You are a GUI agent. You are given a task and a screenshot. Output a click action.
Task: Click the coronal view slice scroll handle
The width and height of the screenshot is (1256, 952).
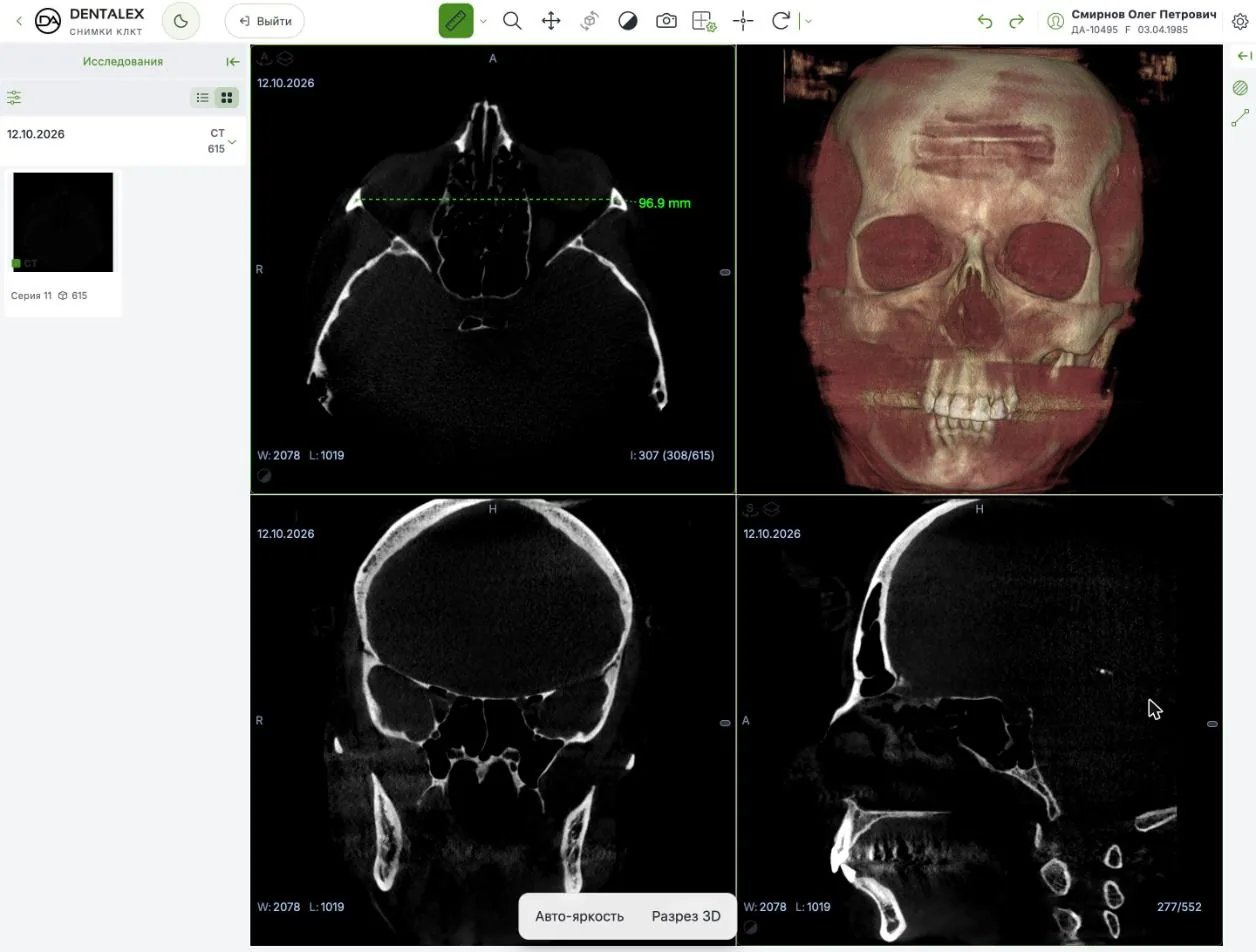725,723
